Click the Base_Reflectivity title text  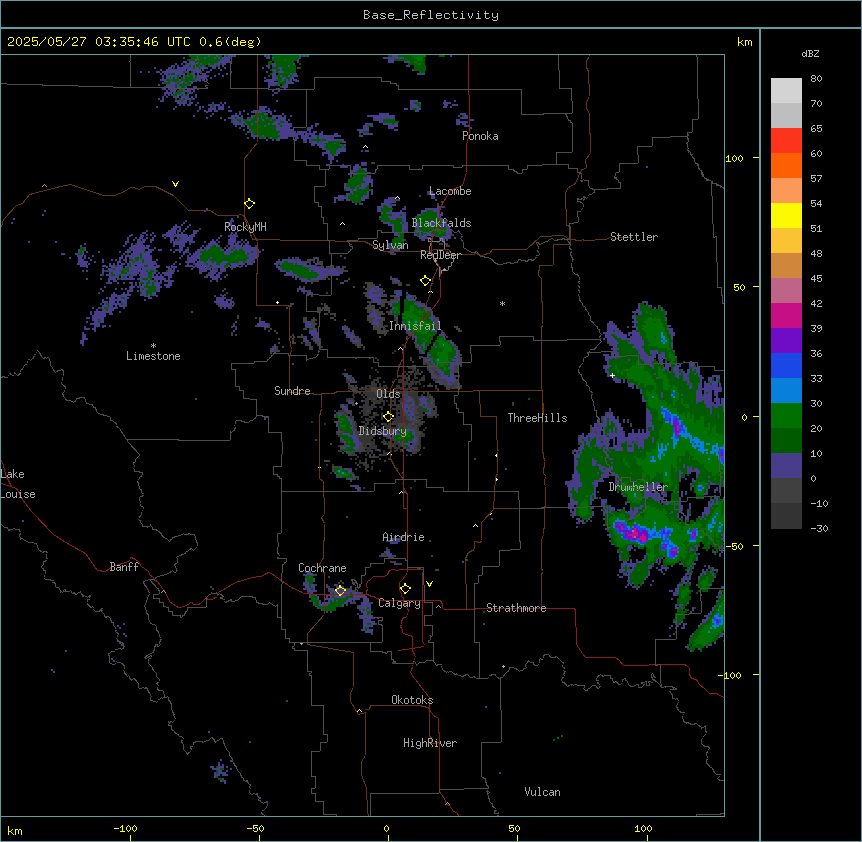tap(431, 15)
